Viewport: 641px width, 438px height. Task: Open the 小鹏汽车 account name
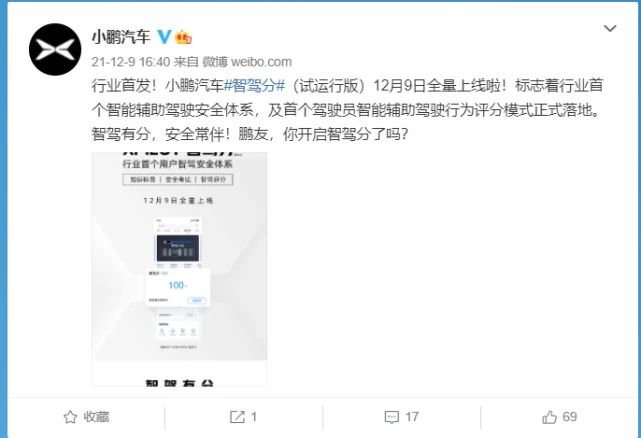[121, 37]
